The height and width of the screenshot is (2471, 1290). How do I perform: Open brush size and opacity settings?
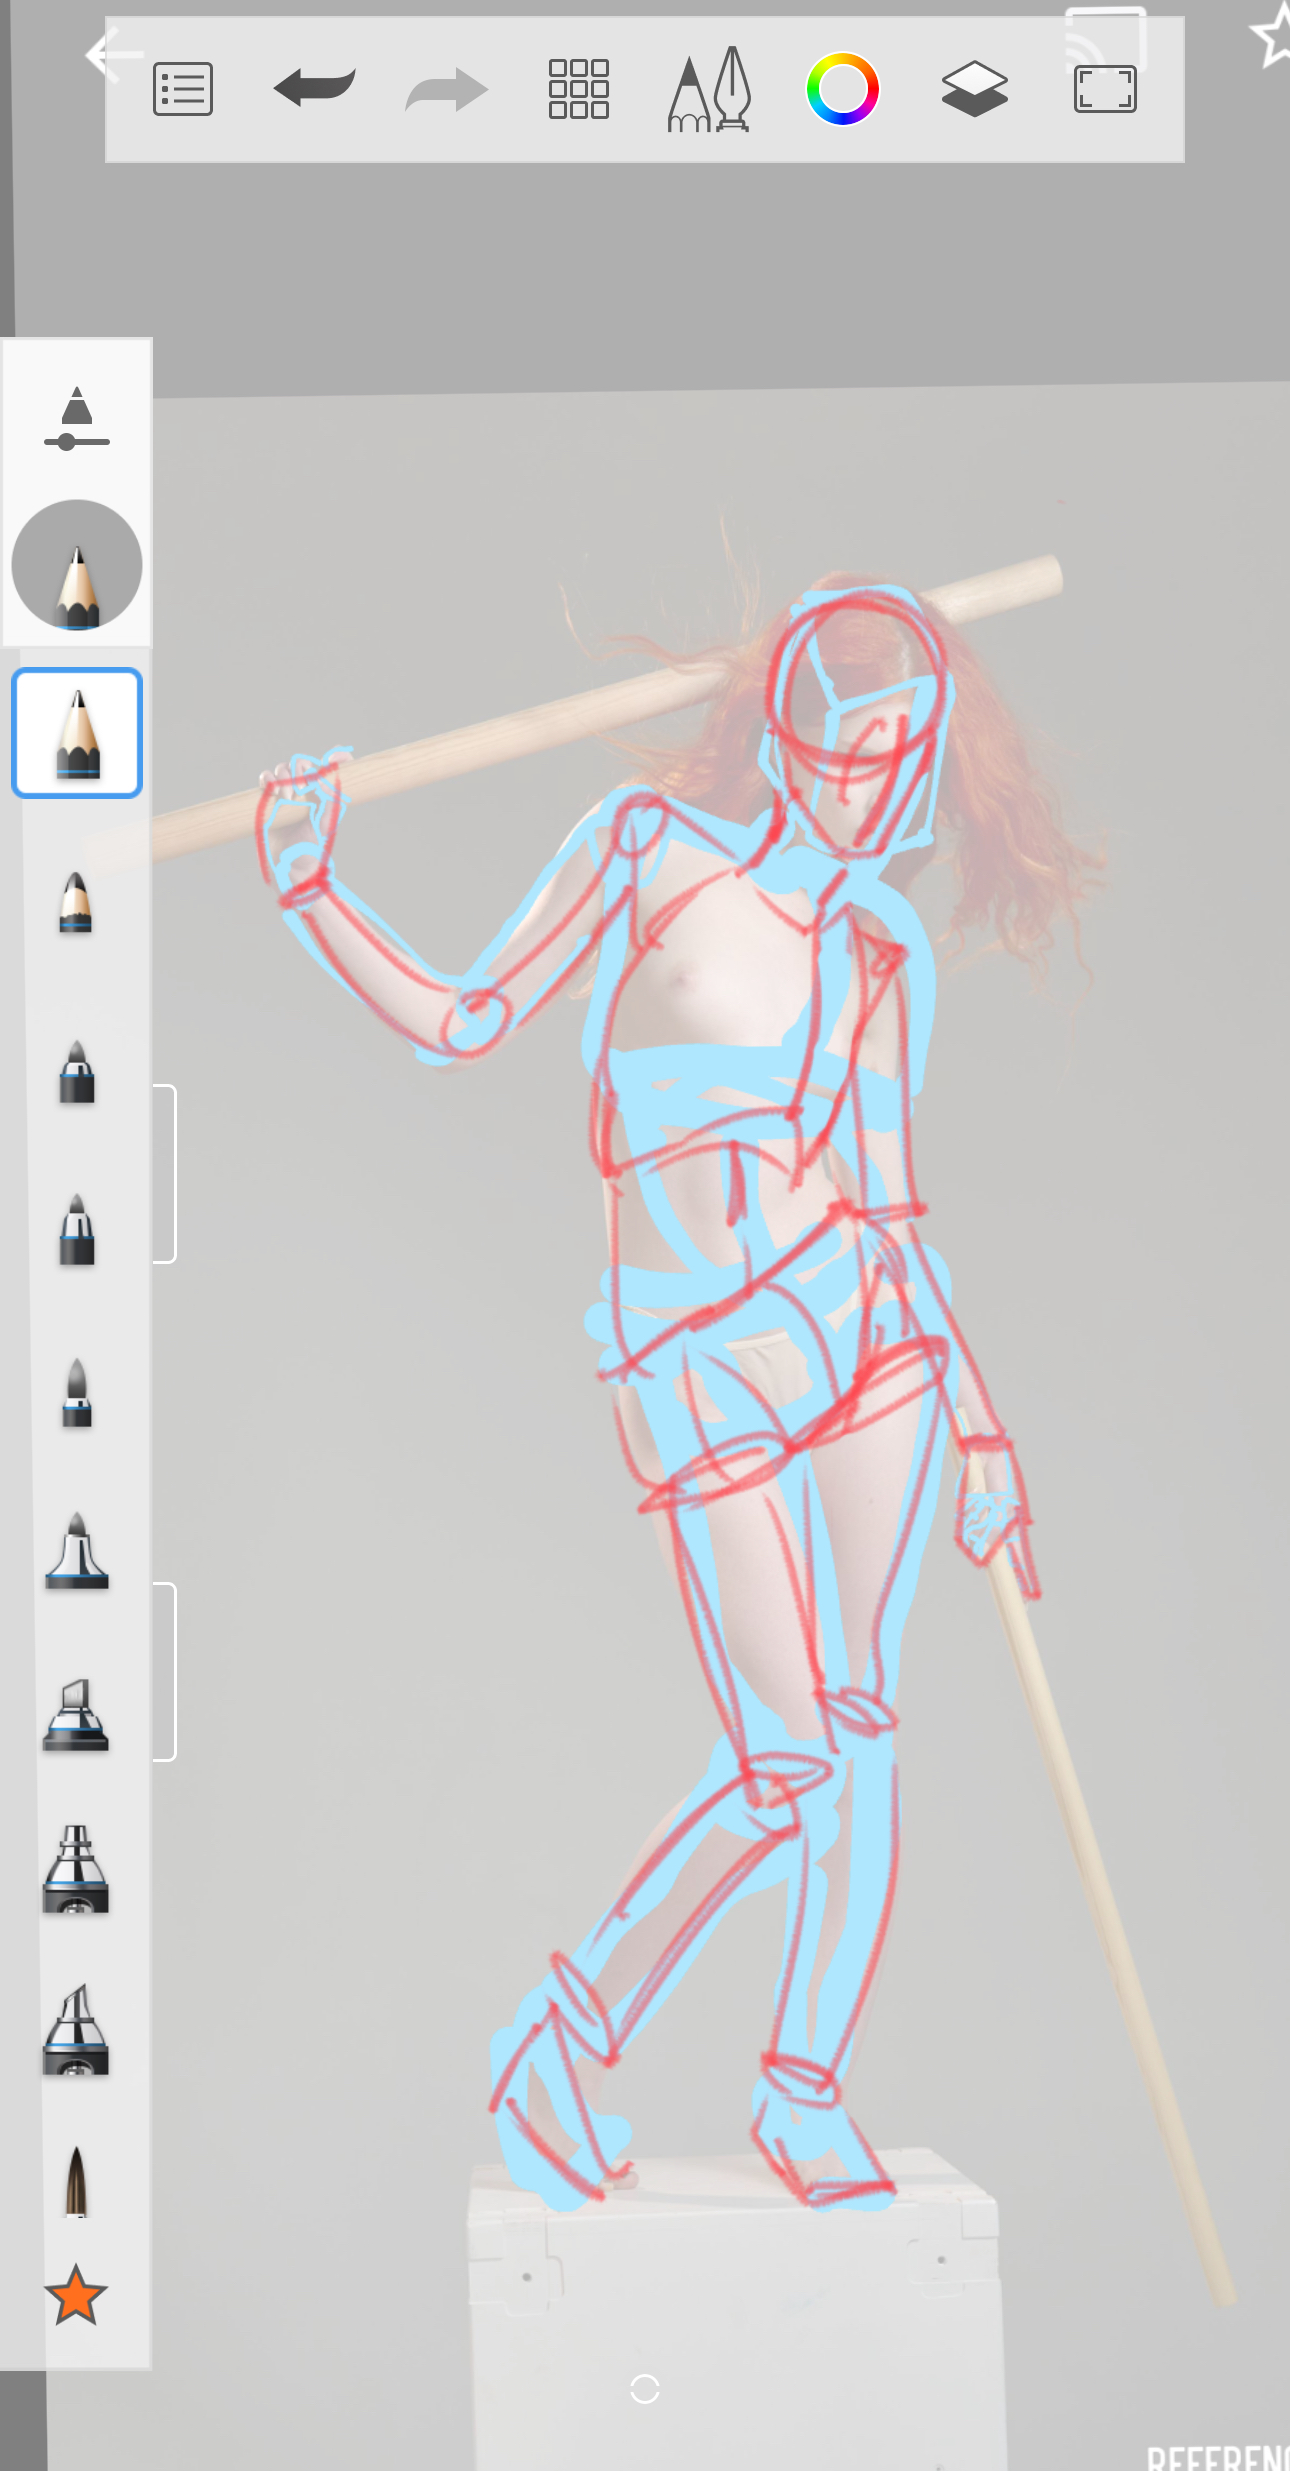point(76,418)
